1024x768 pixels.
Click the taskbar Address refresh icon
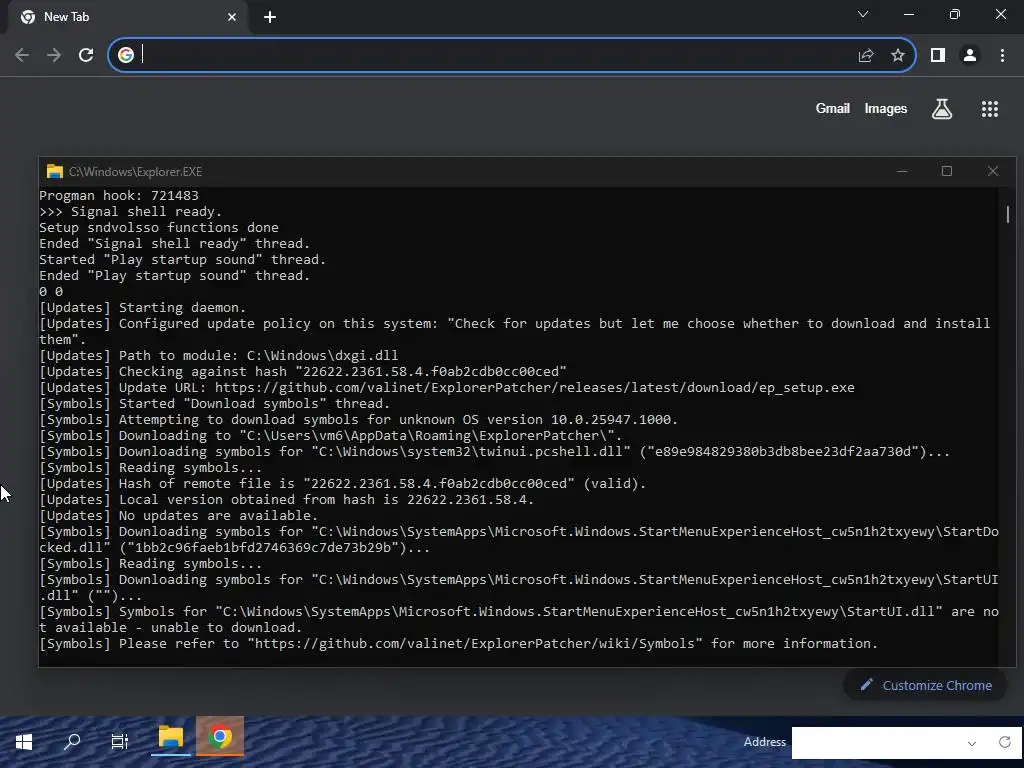click(x=1005, y=742)
